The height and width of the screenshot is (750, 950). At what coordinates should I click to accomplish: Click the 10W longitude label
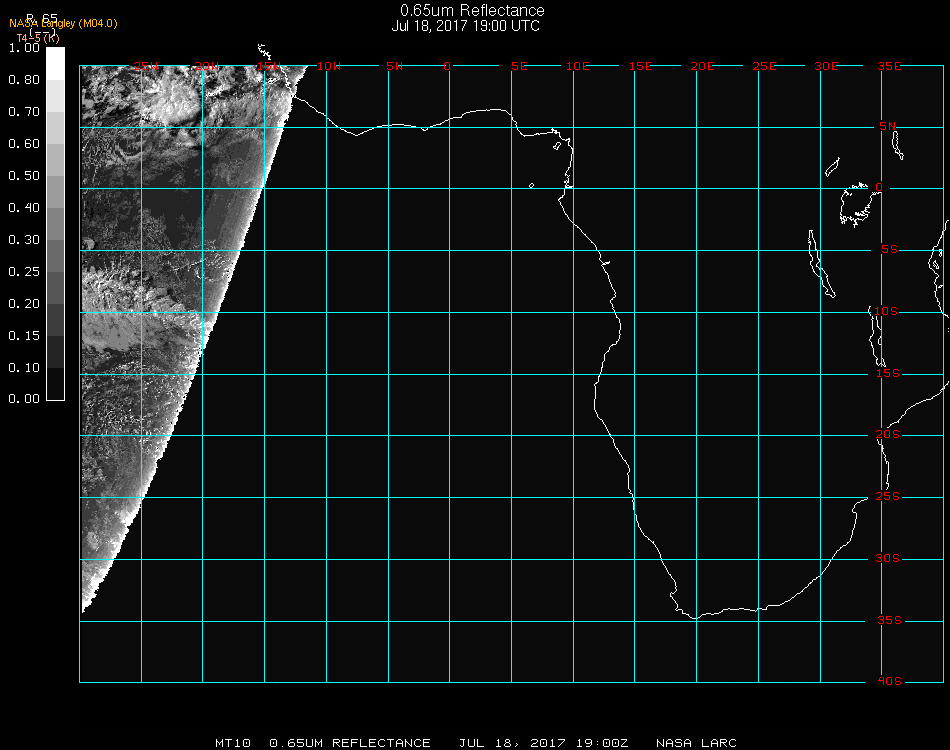point(329,66)
